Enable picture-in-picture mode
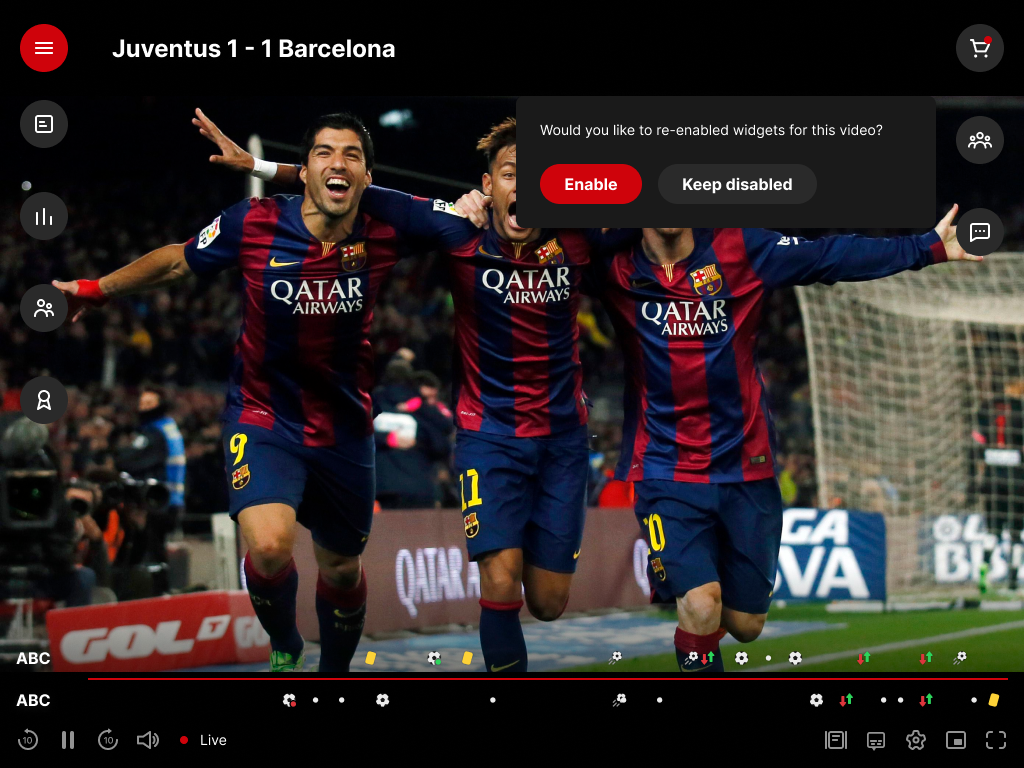 [x=956, y=740]
